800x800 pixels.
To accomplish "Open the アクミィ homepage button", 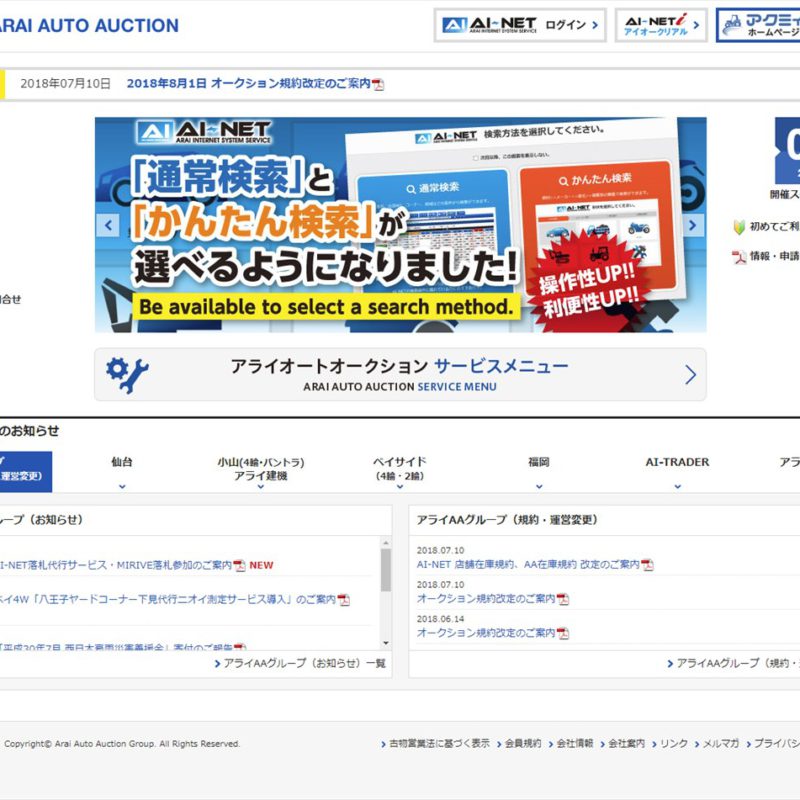I will point(759,25).
